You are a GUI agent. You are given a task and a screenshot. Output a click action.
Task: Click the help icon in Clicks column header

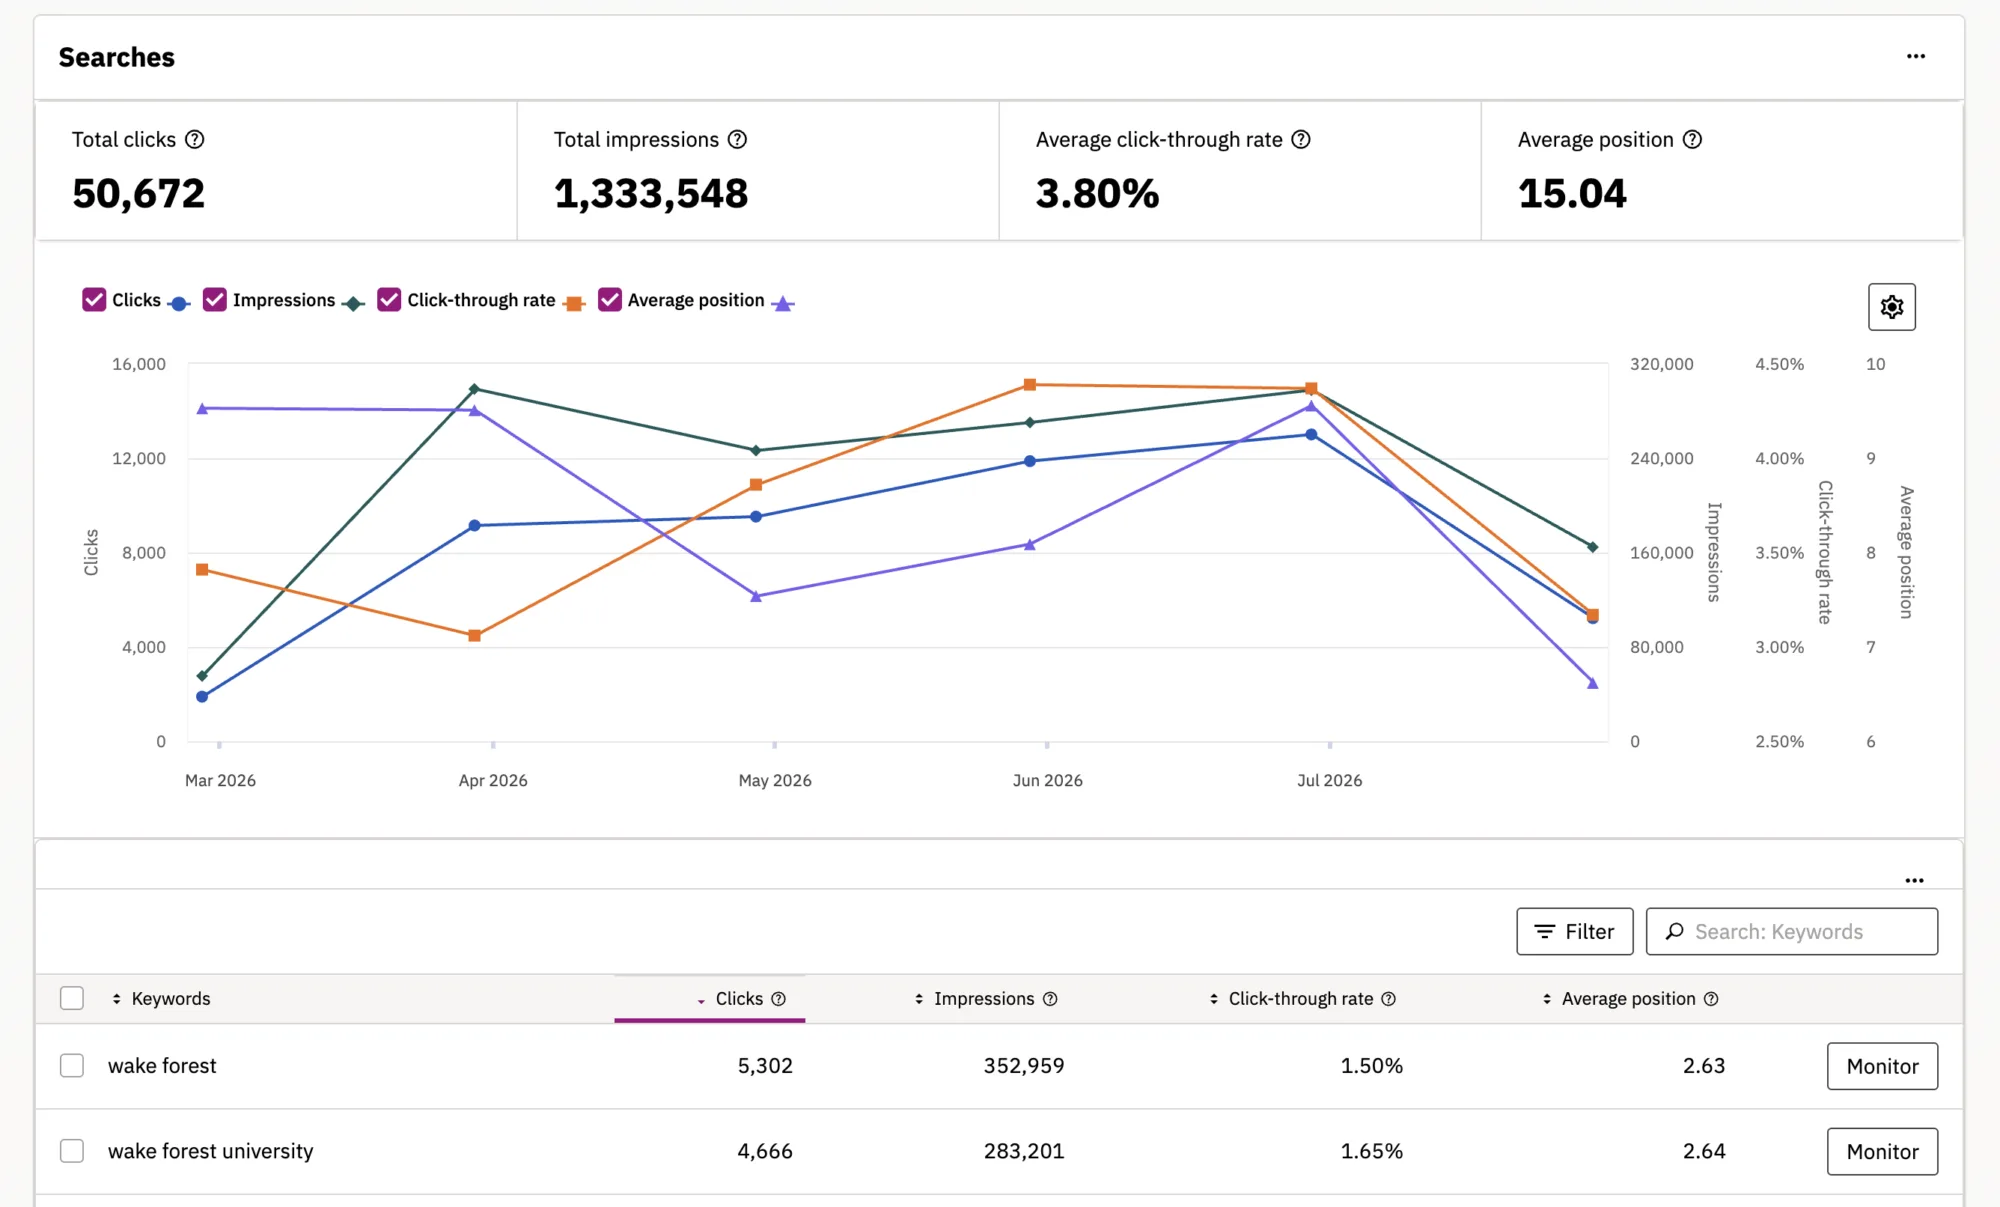[x=778, y=999]
